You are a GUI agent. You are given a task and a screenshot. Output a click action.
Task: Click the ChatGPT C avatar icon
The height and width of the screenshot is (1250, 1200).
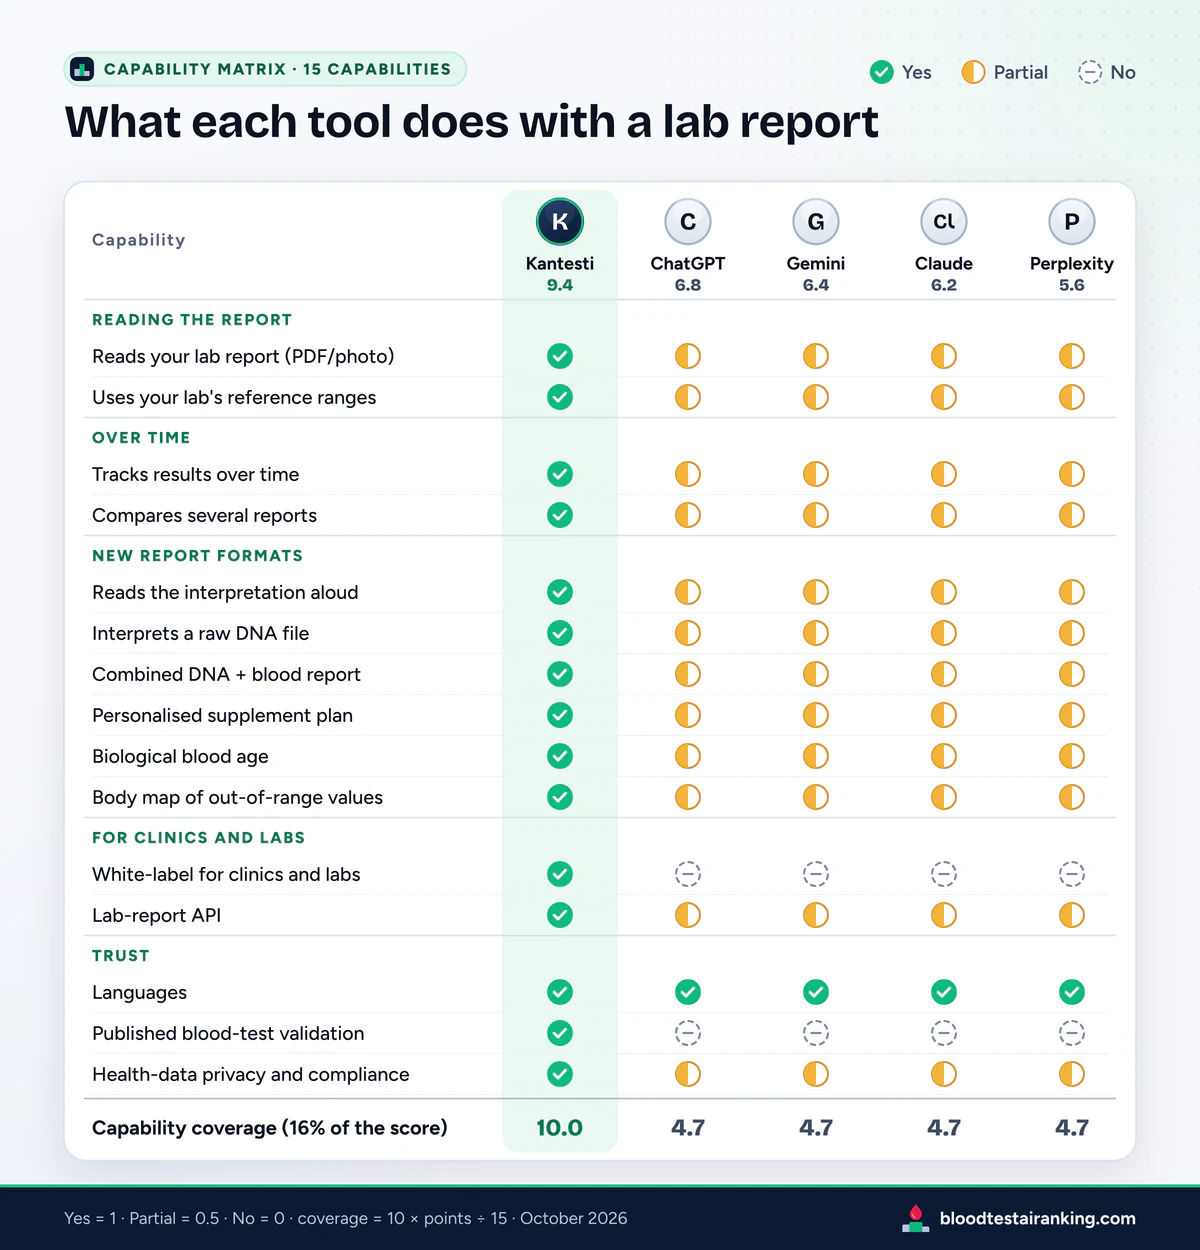coord(688,222)
